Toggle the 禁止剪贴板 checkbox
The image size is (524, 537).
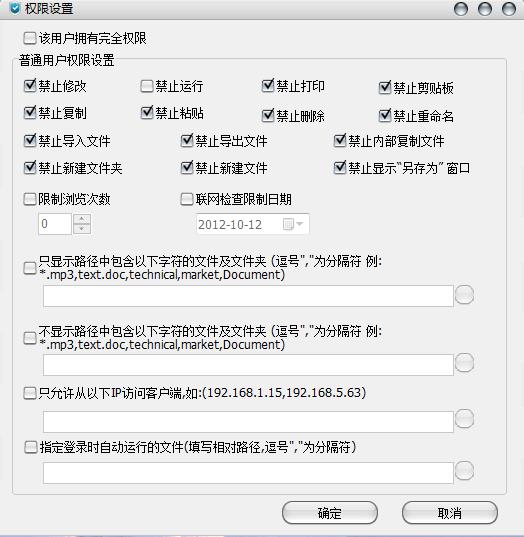385,88
